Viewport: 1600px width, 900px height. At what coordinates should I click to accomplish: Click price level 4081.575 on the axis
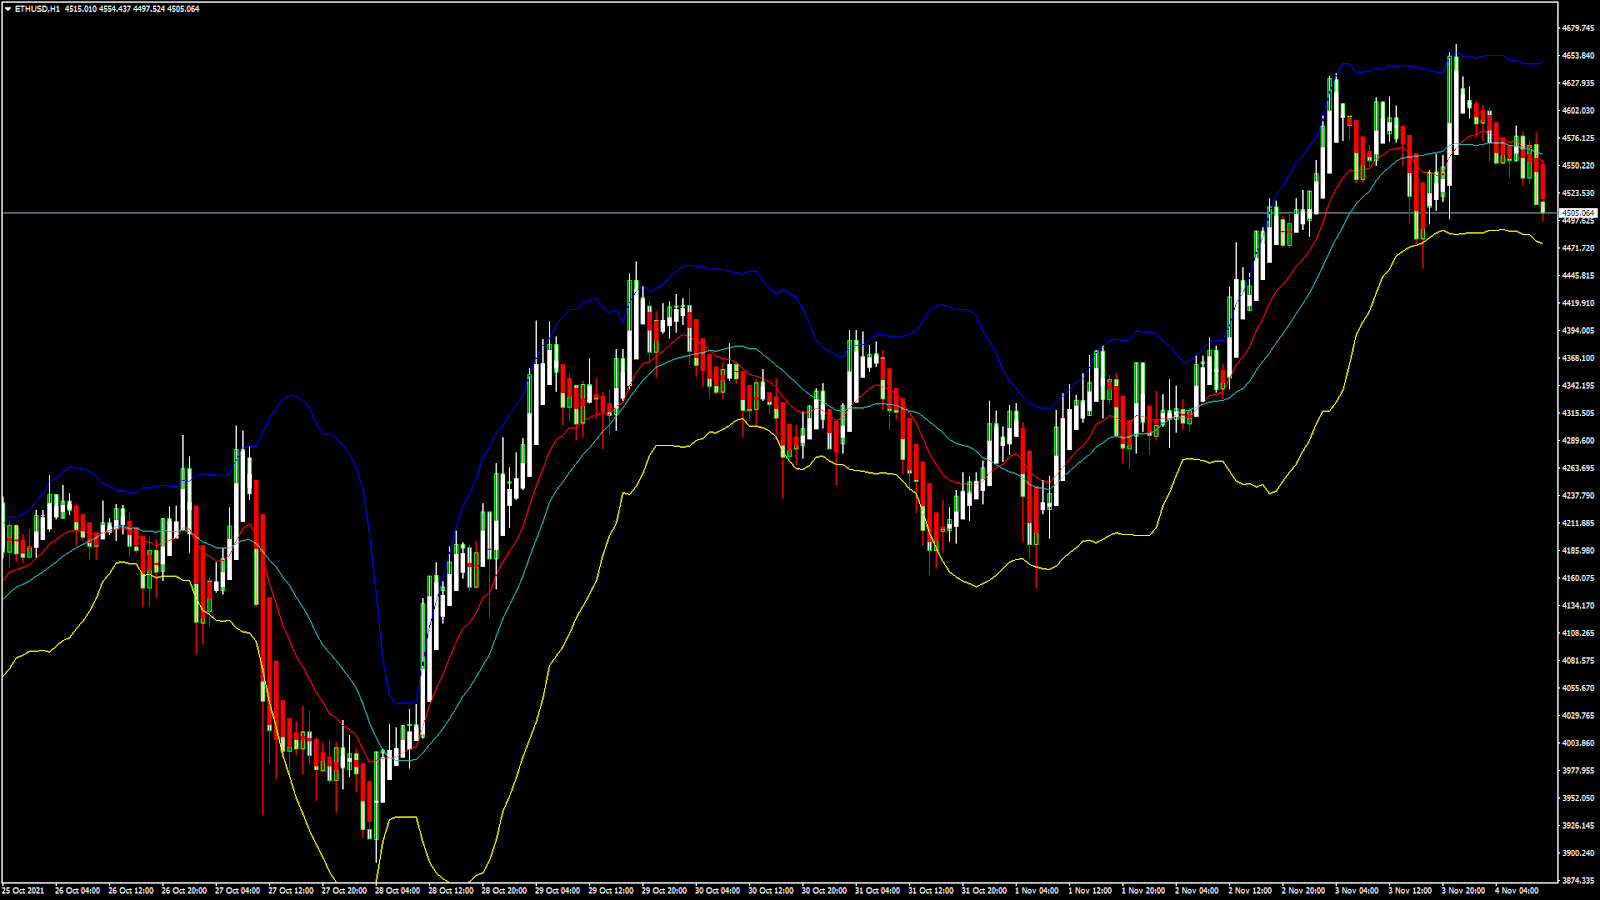point(1578,661)
